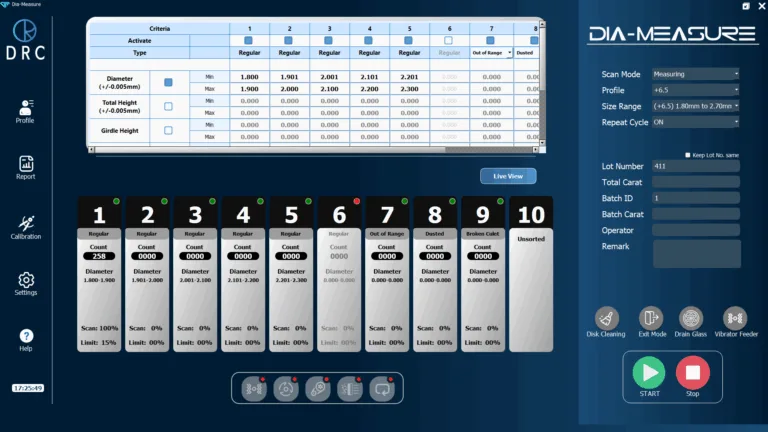
Task: Click the horizontal scrollbar right arrow
Action: 535,150
